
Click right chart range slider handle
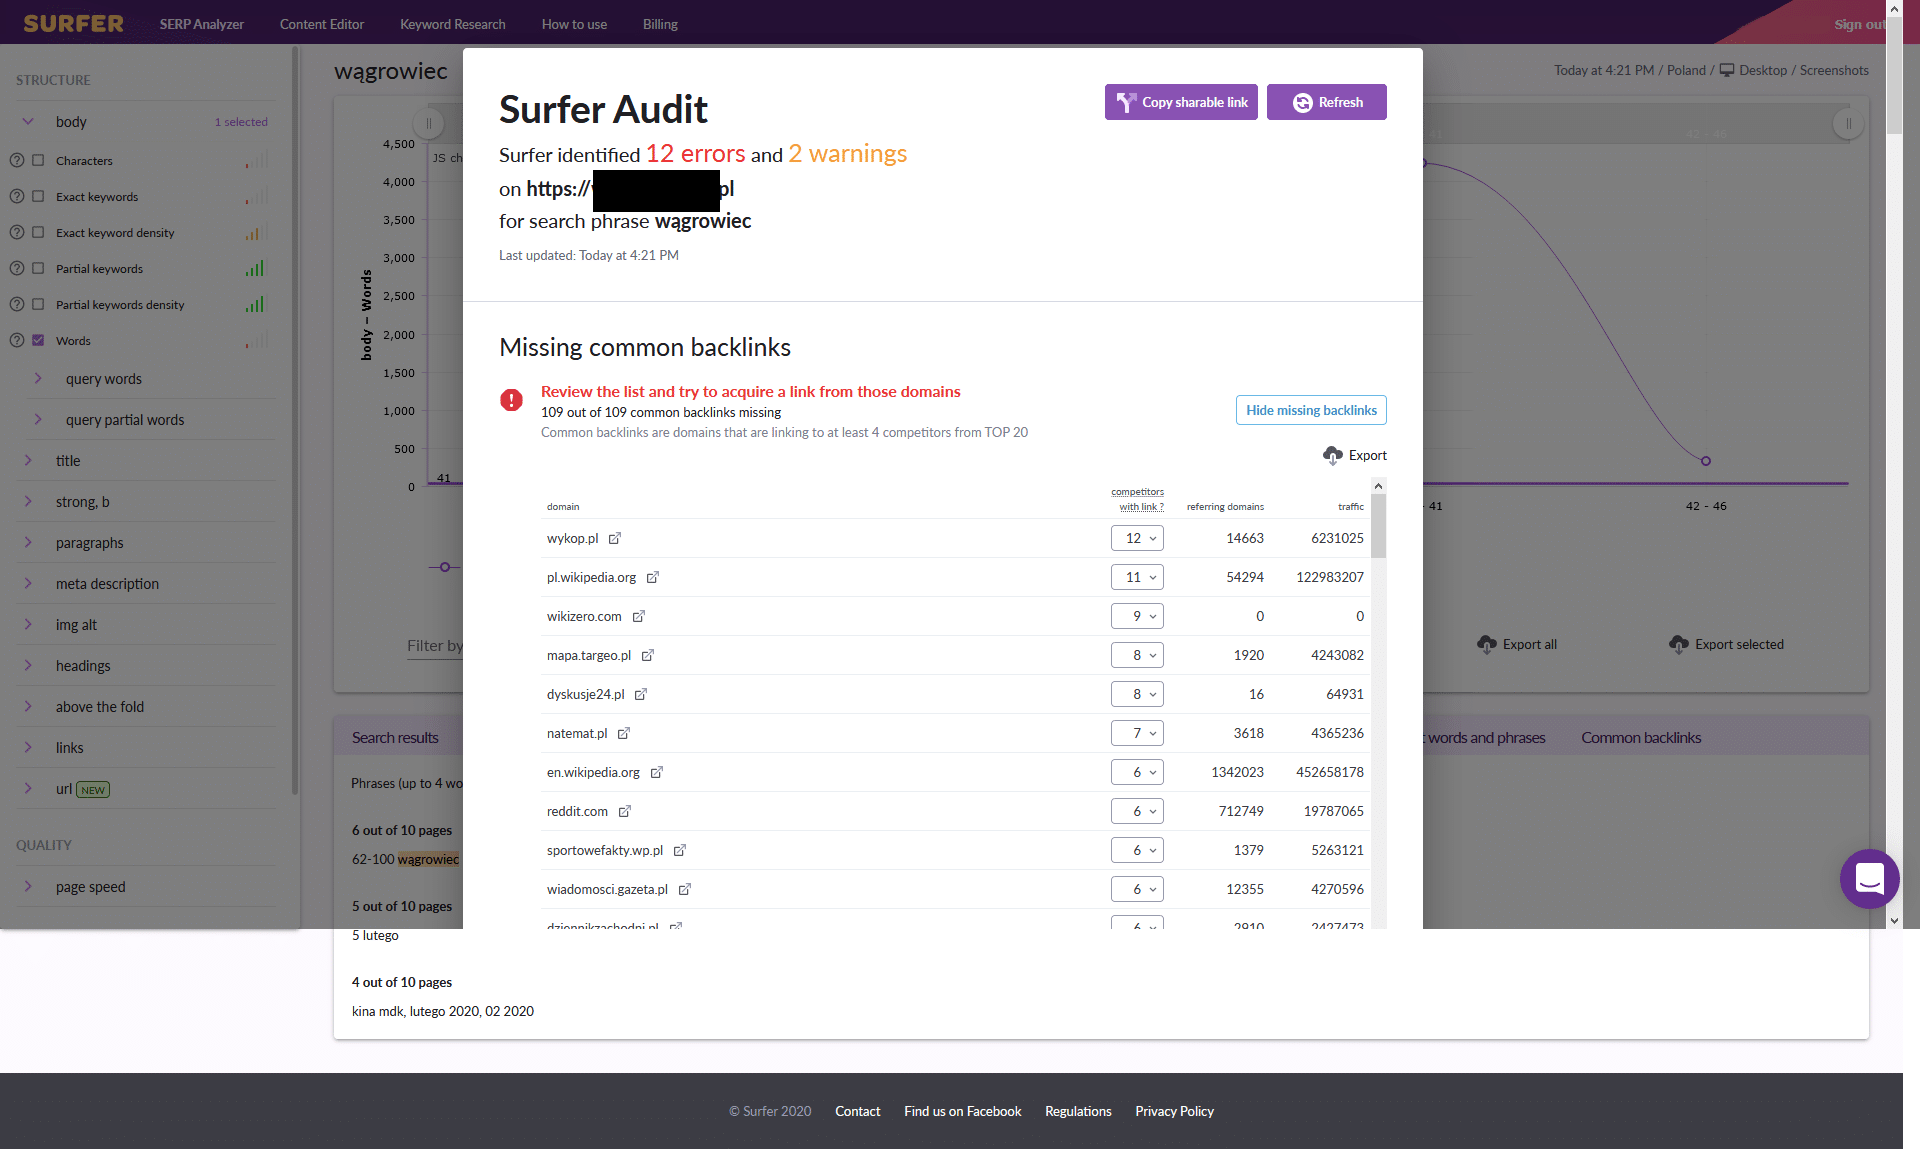1848,124
